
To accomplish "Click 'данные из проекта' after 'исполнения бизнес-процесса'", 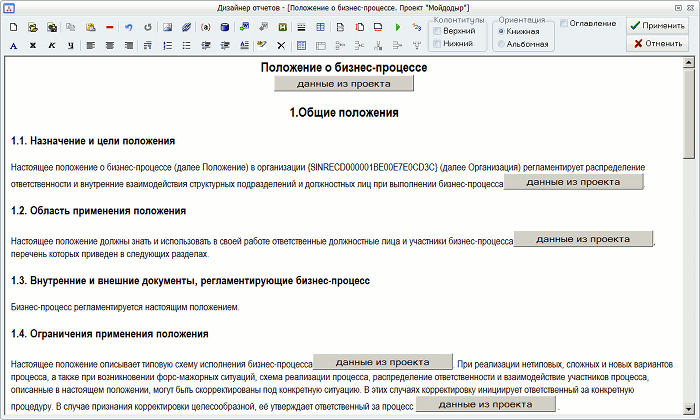I will tap(383, 362).
